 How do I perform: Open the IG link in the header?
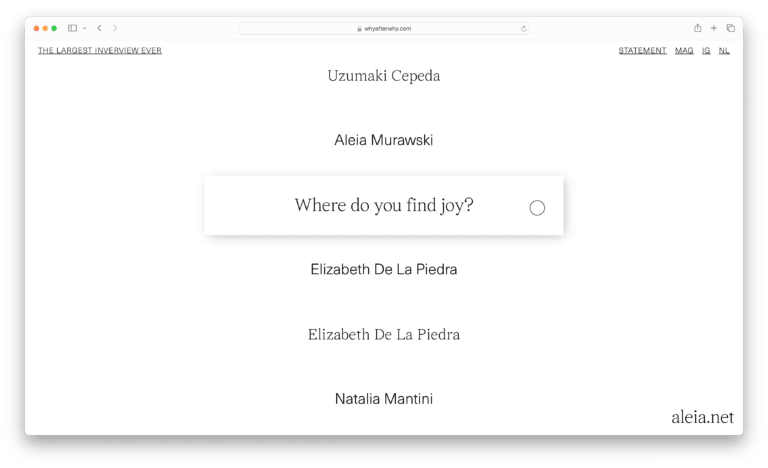(x=706, y=50)
